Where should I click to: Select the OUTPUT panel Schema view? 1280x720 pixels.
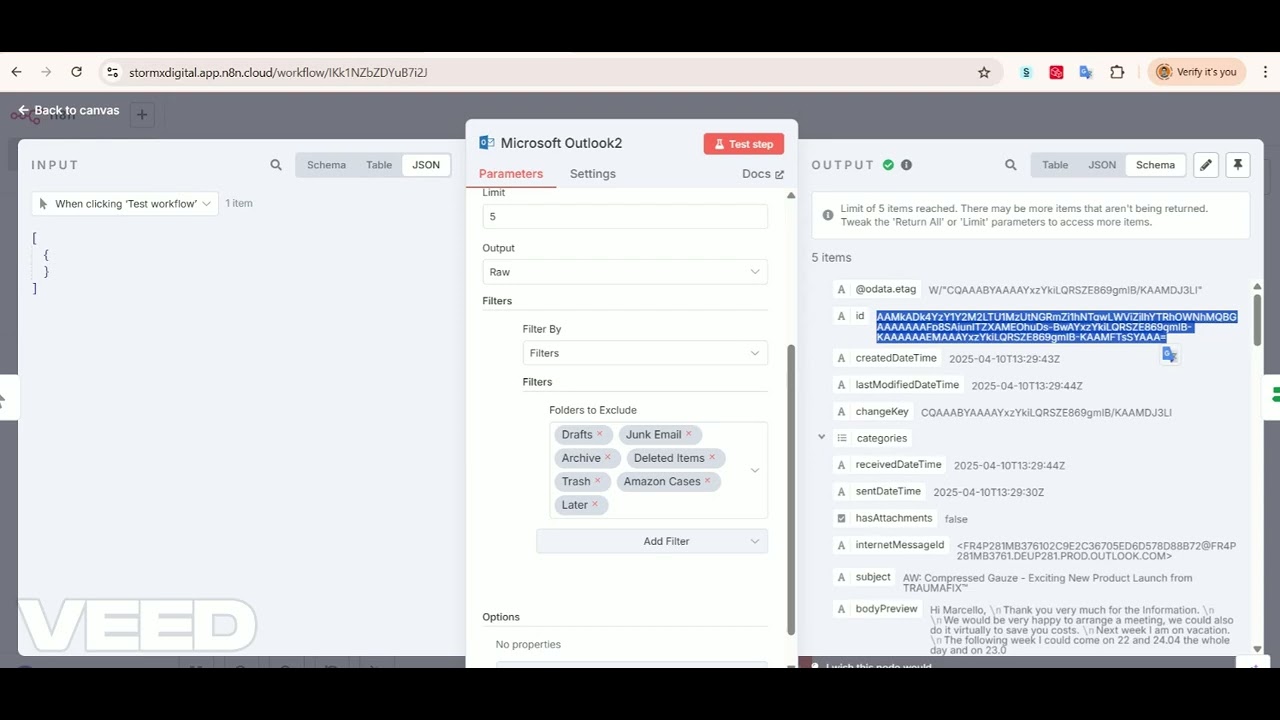pos(1155,165)
